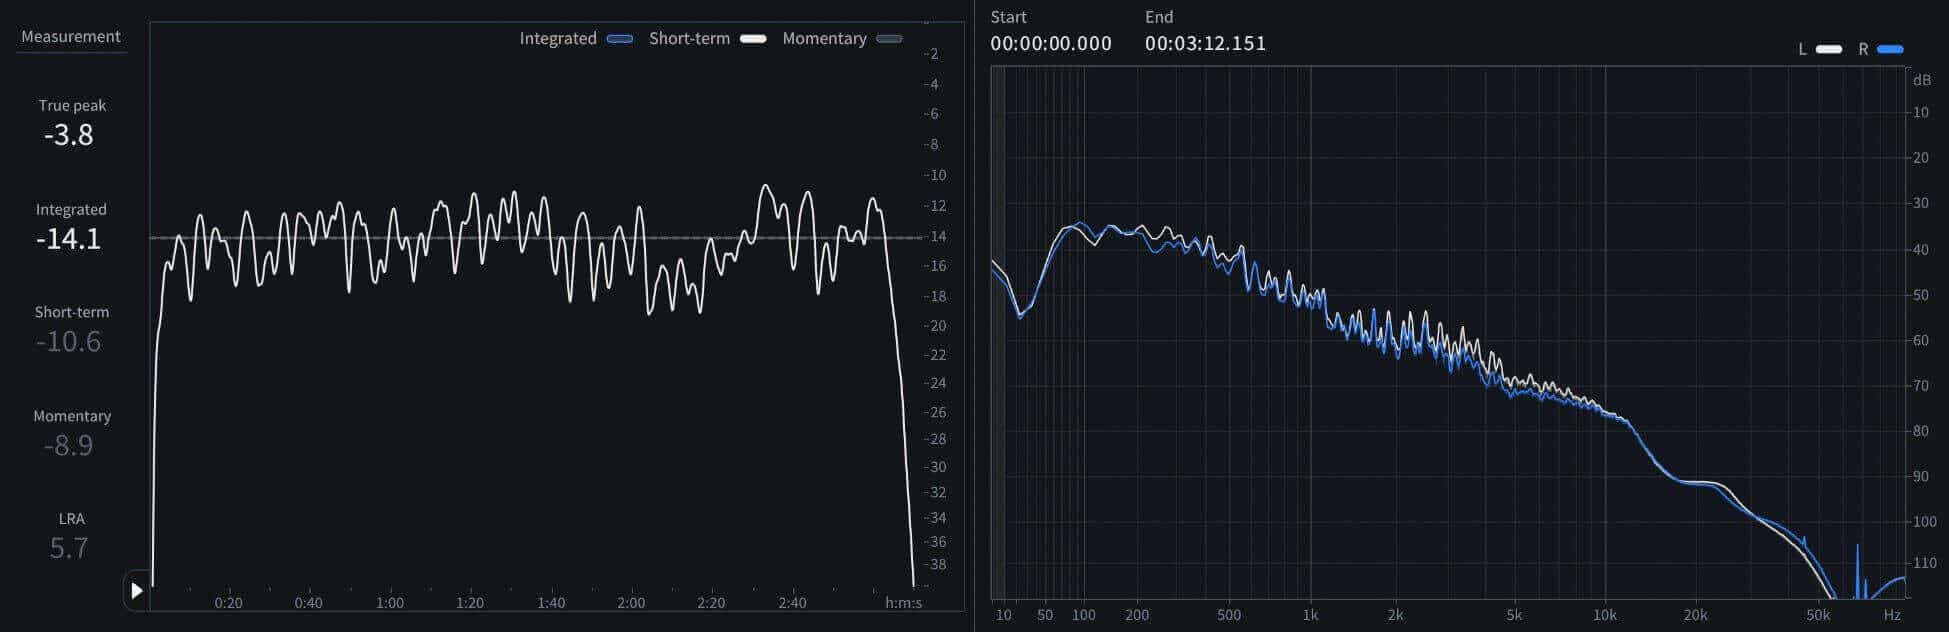Click the 1k frequency axis label

(1310, 615)
